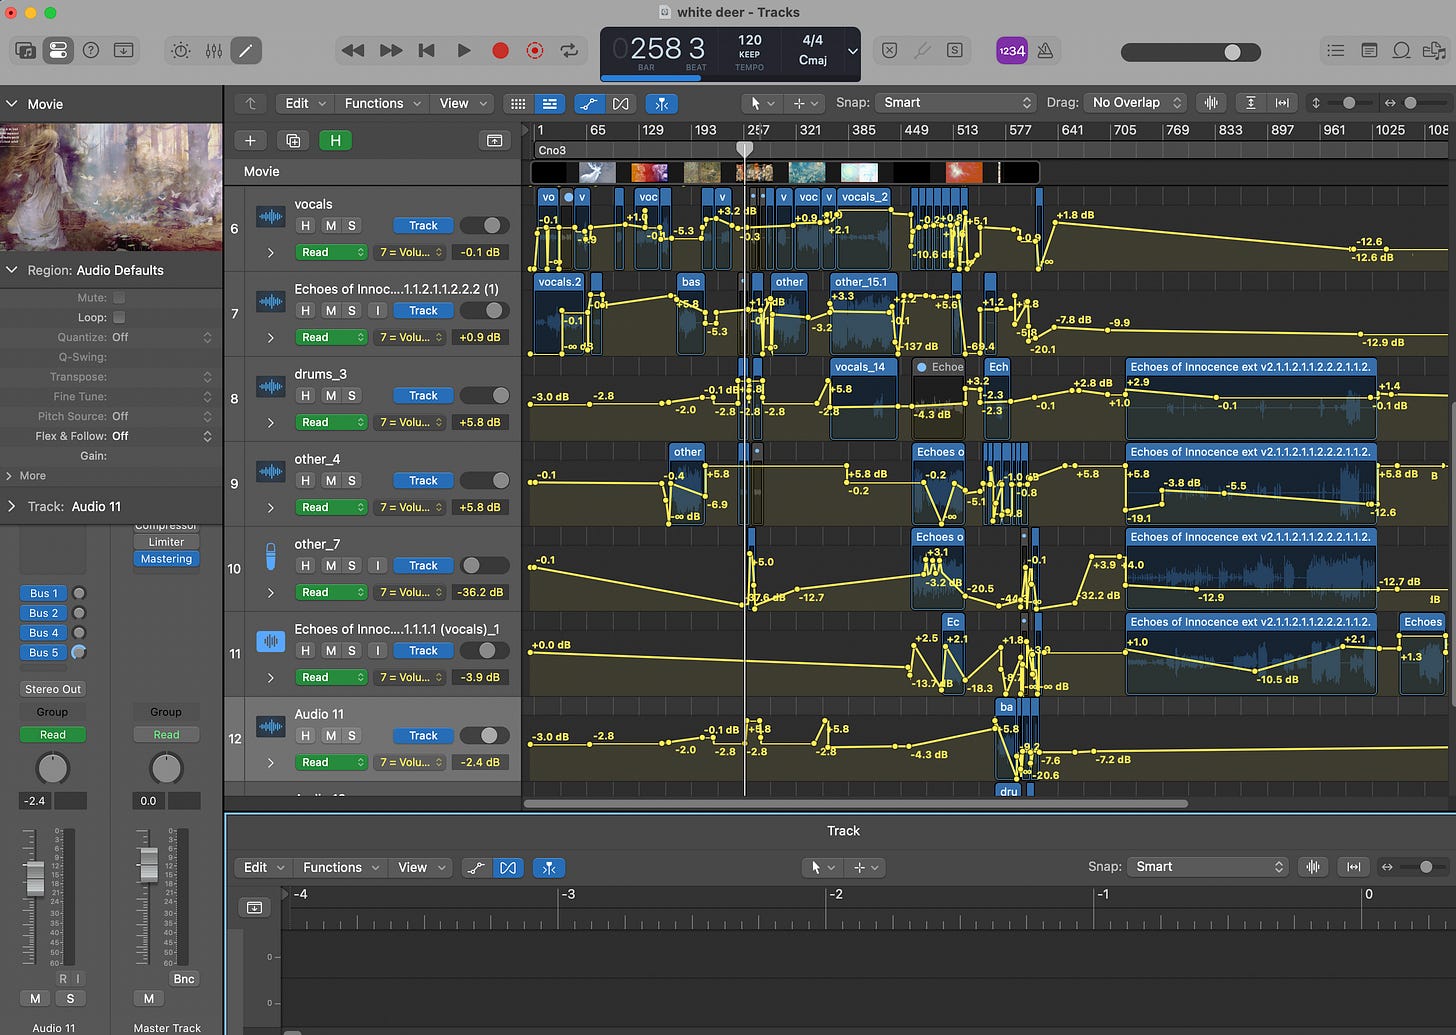Image resolution: width=1456 pixels, height=1035 pixels.
Task: Click the Mastering plugin slot
Action: [166, 559]
